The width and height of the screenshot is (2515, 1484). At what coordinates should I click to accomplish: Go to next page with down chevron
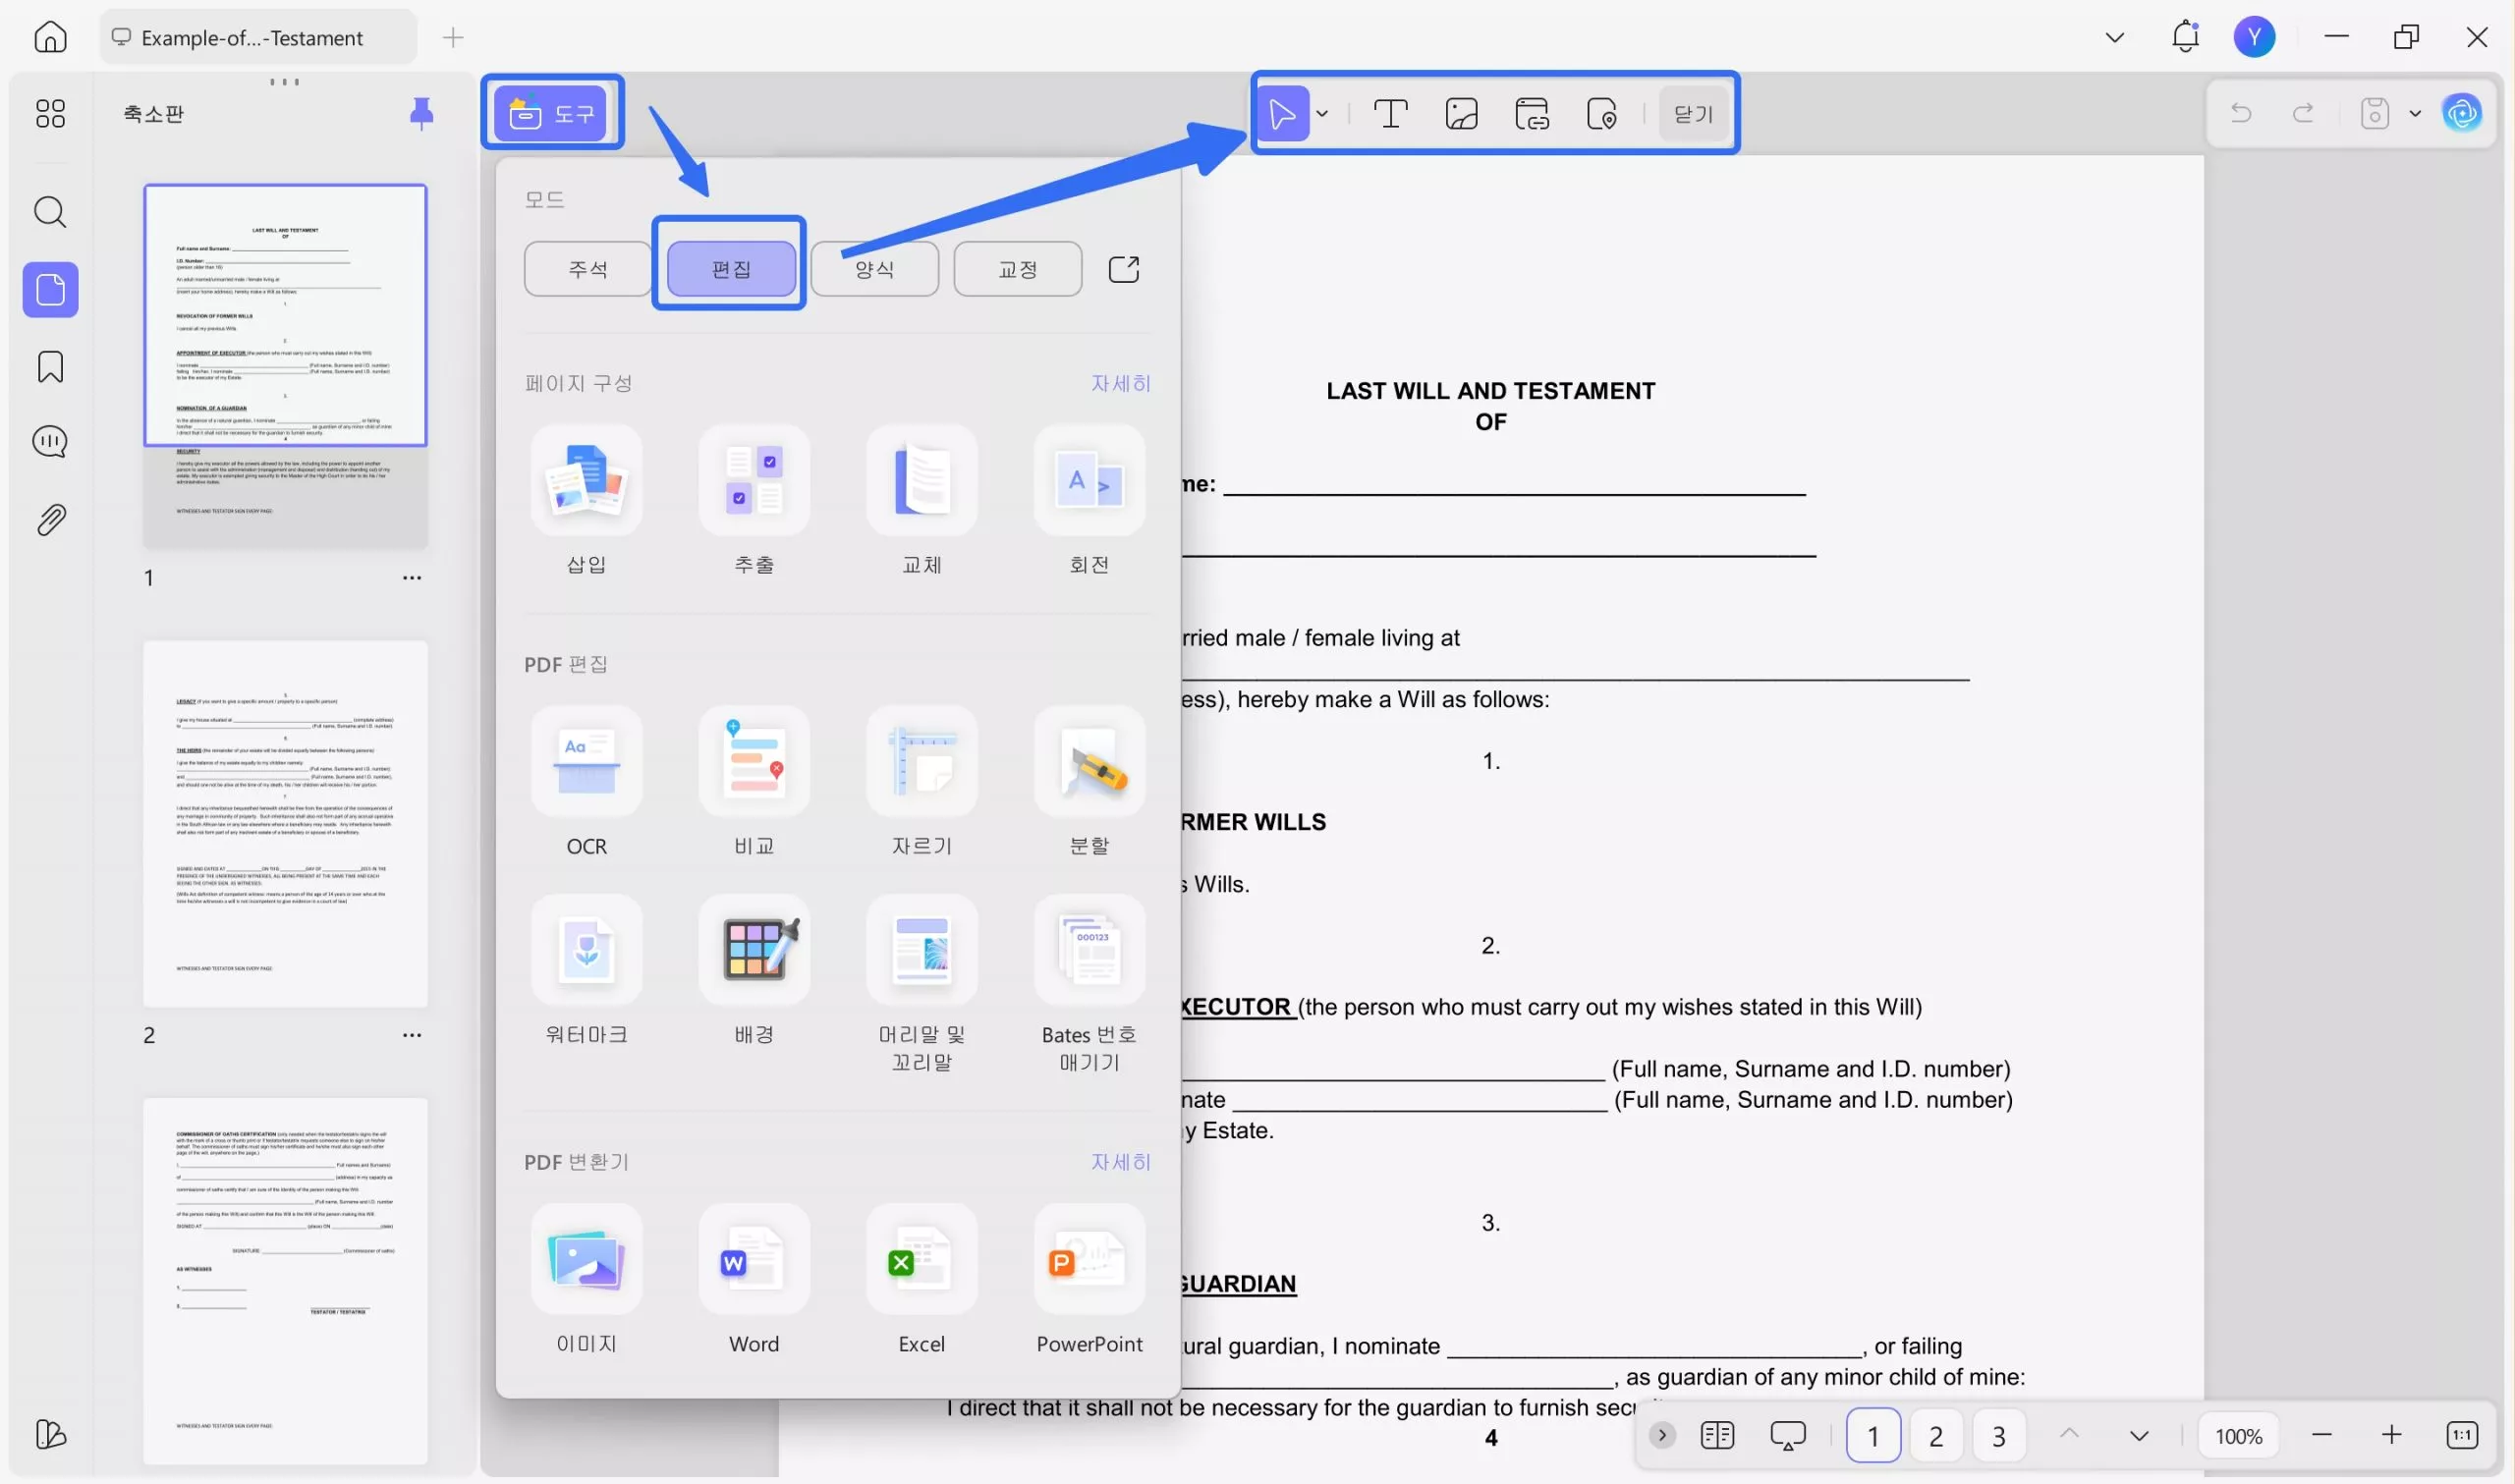click(x=2138, y=1435)
